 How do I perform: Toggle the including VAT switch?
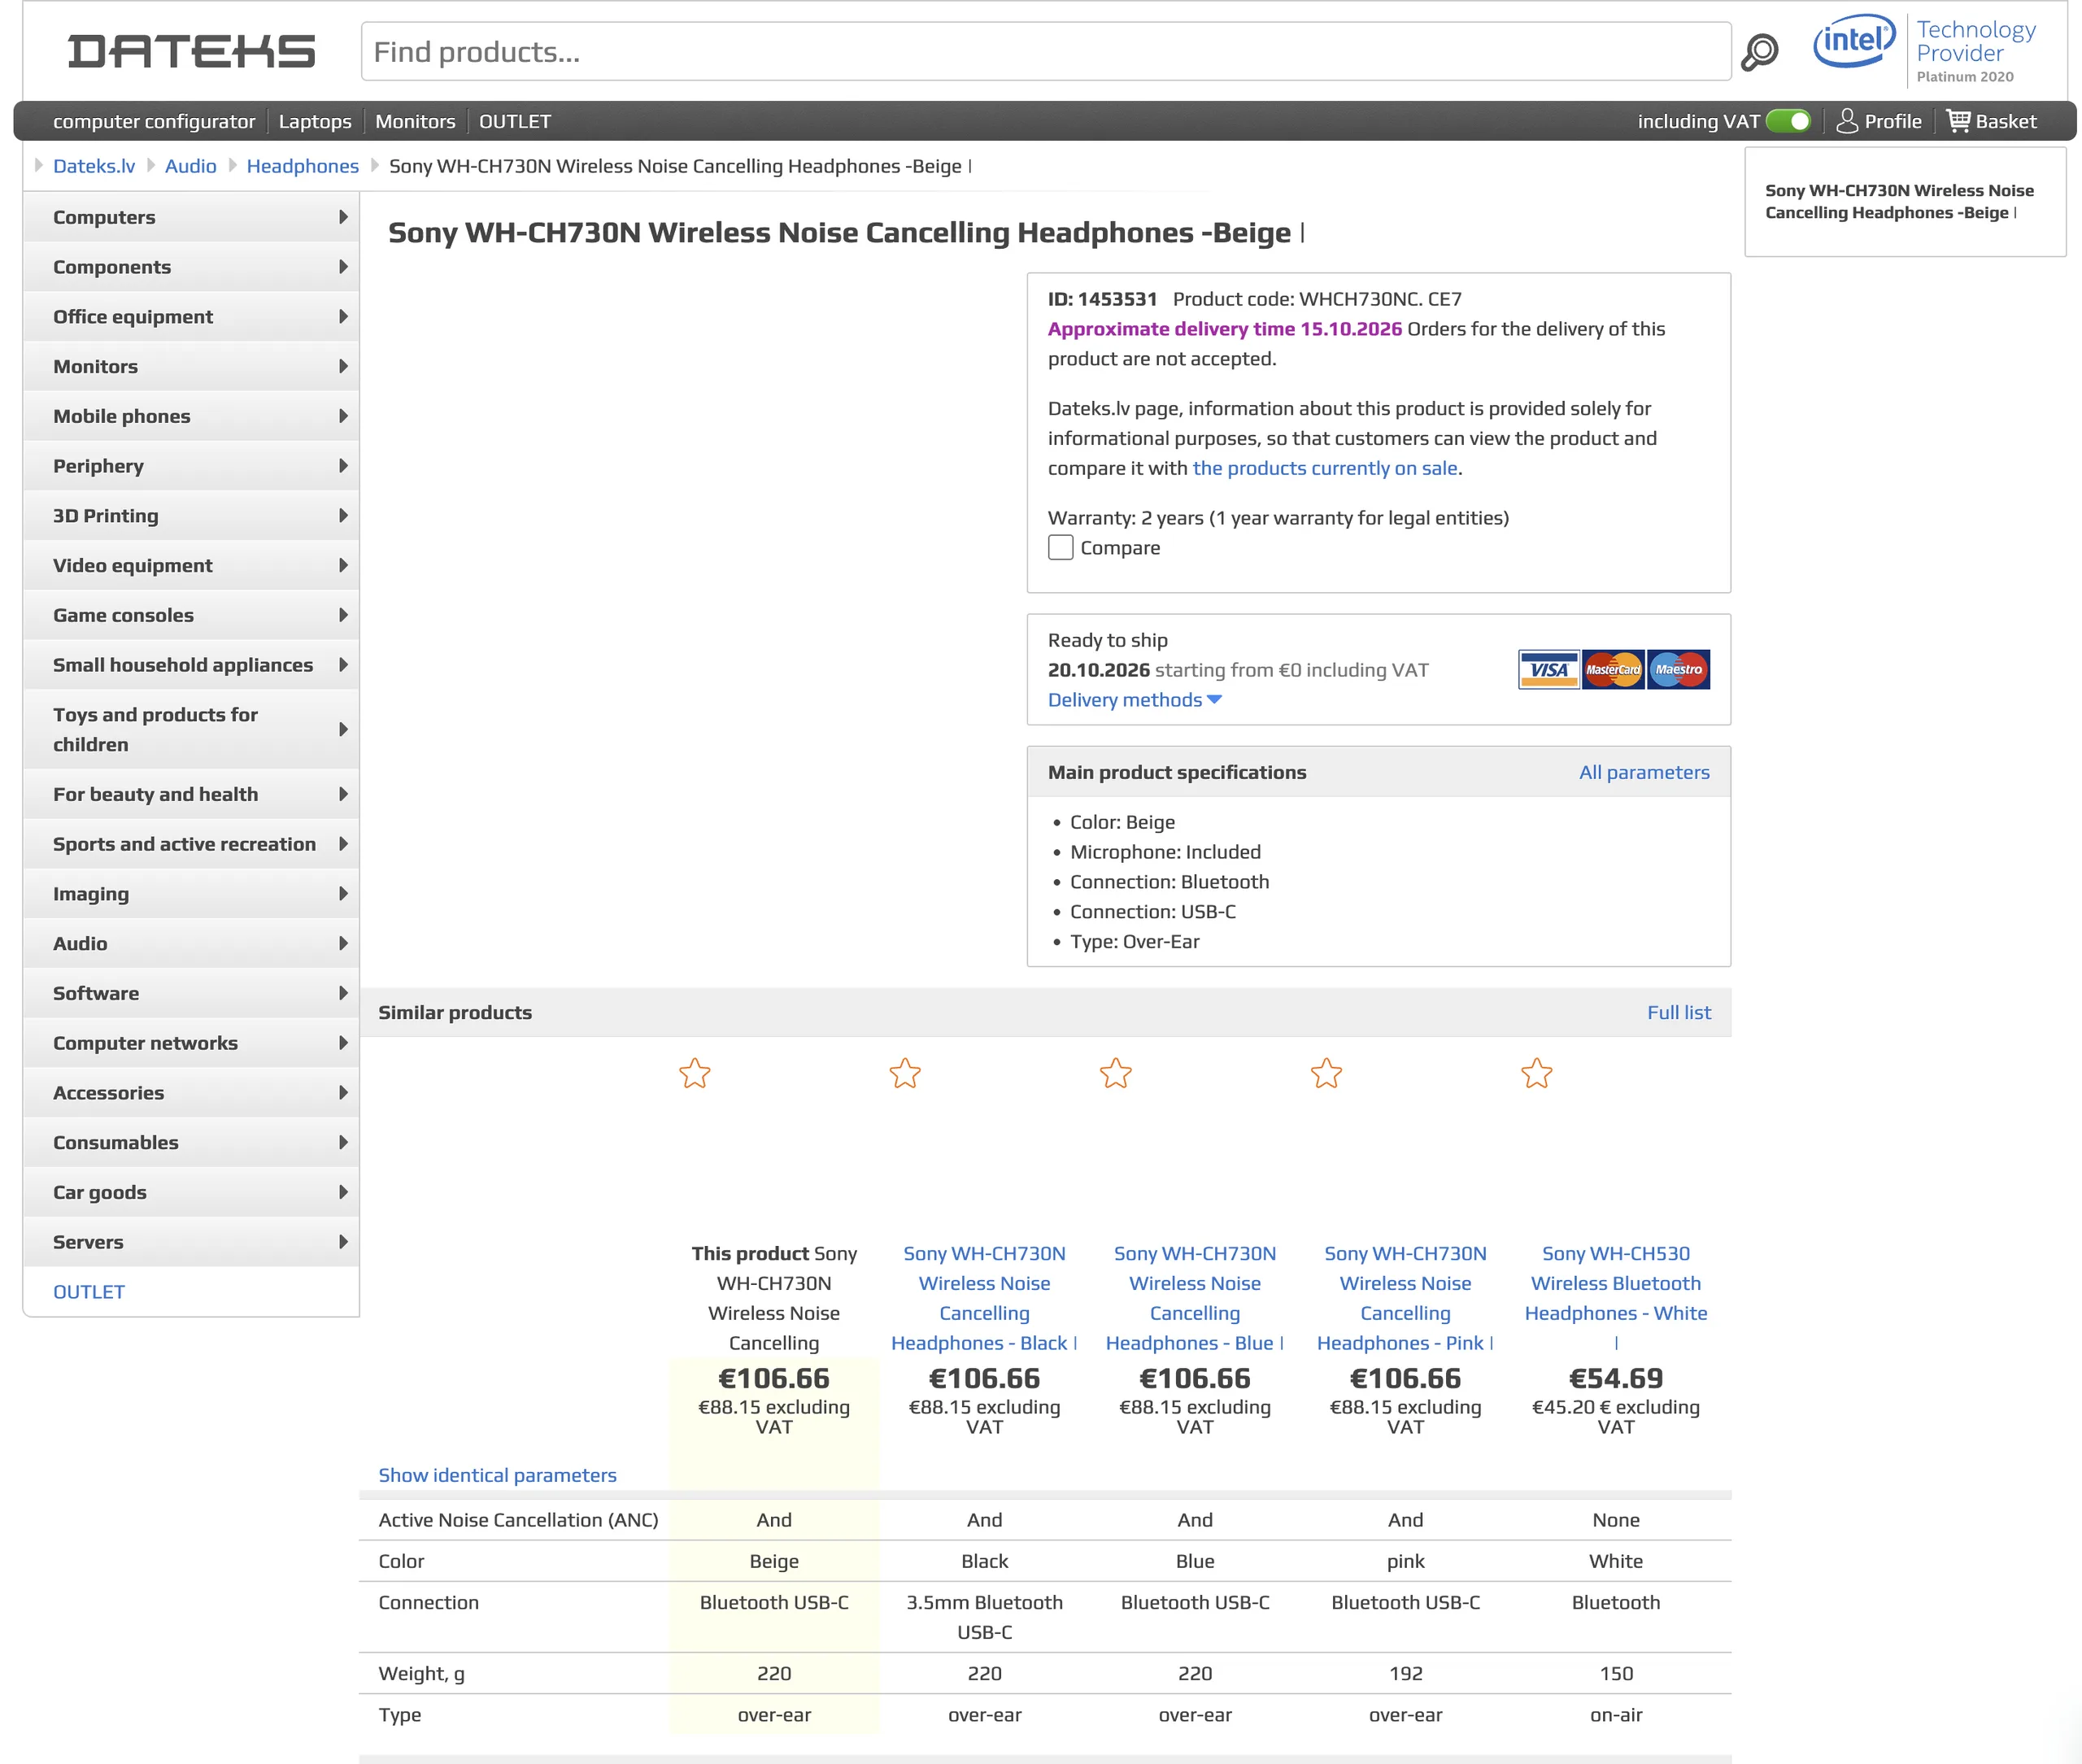pos(1788,121)
